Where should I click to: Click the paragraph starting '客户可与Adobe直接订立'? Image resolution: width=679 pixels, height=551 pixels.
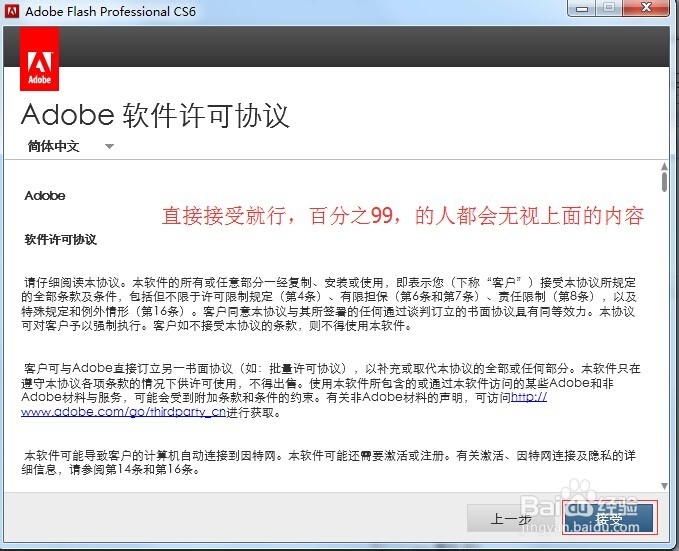point(331,390)
